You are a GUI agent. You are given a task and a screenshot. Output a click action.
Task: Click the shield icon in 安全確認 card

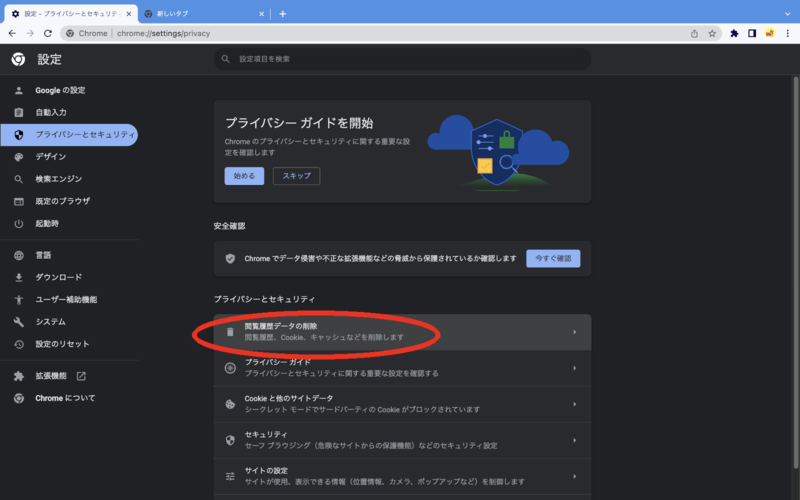click(230, 259)
